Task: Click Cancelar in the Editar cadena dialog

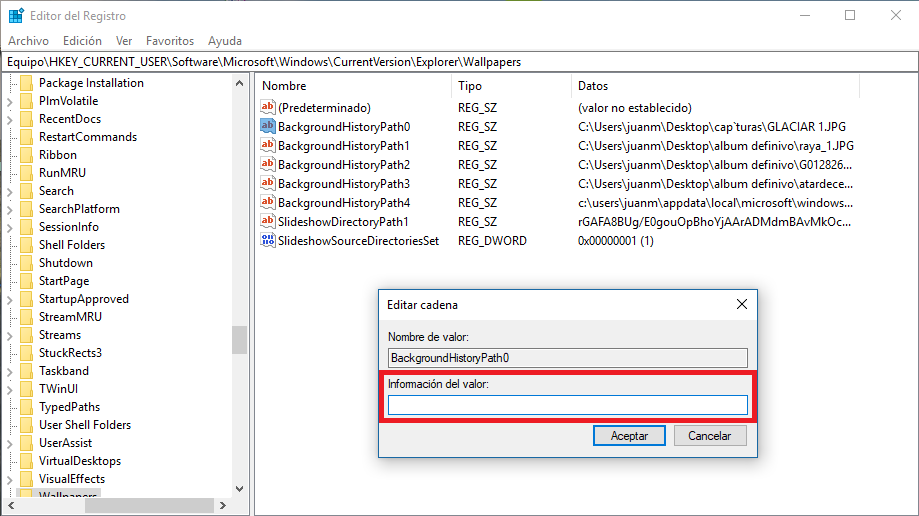Action: coord(710,436)
